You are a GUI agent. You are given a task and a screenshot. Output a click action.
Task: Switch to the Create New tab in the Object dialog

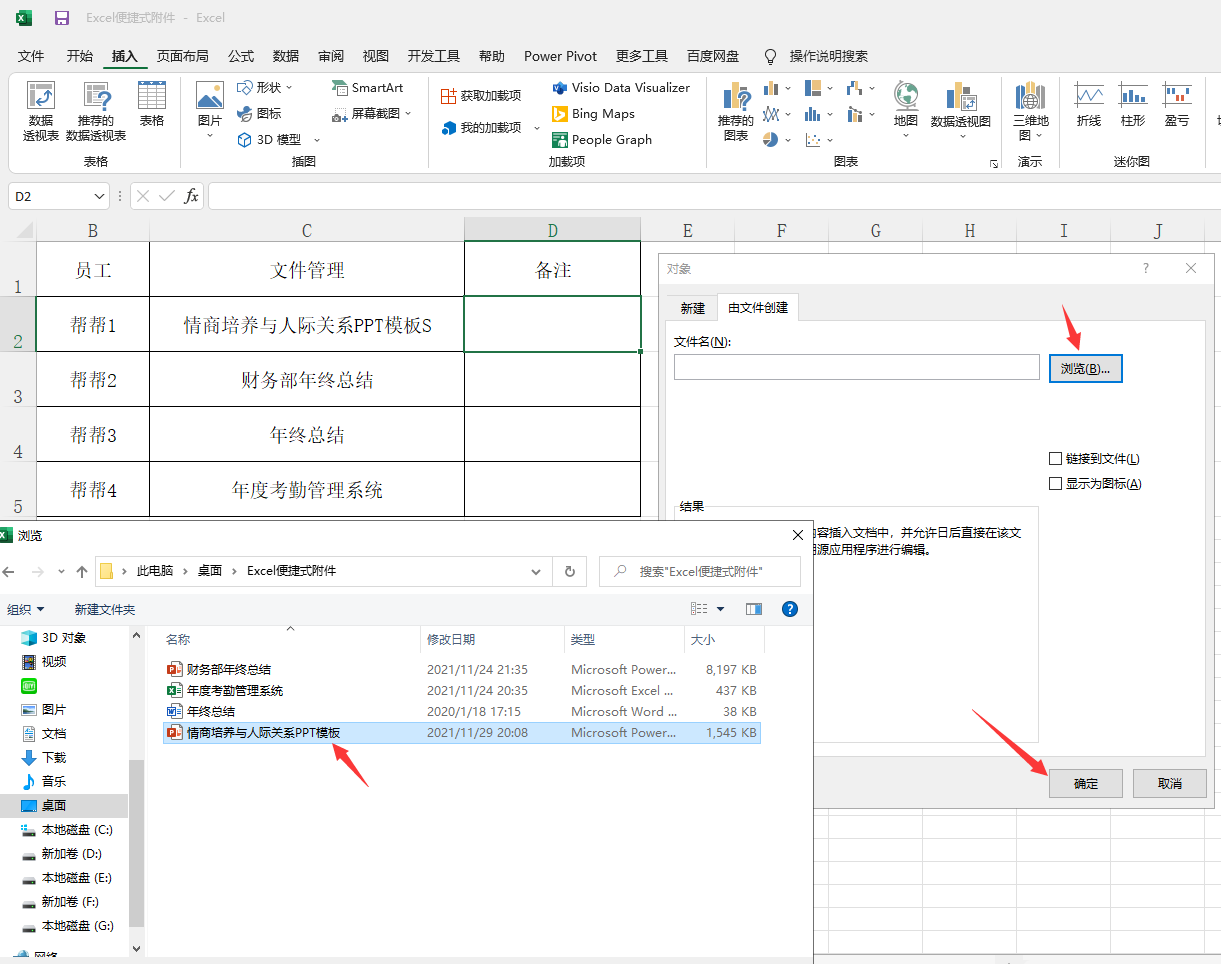693,308
